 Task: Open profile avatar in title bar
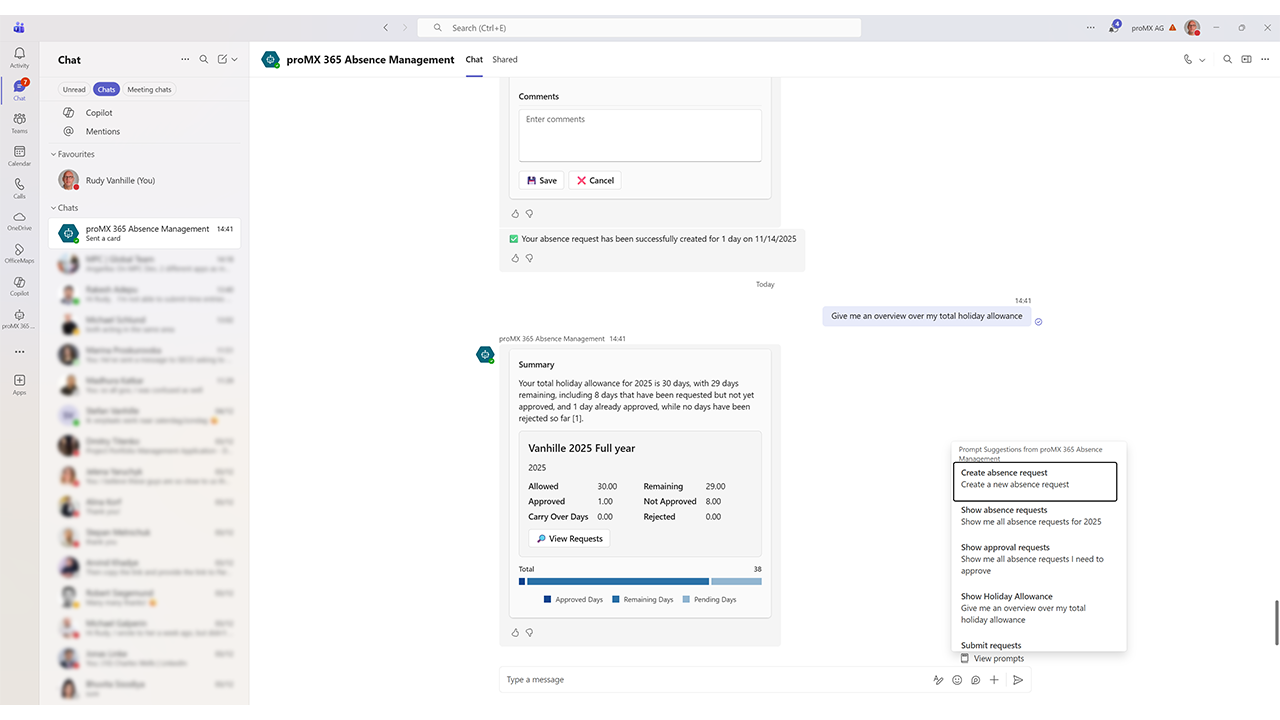click(x=1192, y=28)
